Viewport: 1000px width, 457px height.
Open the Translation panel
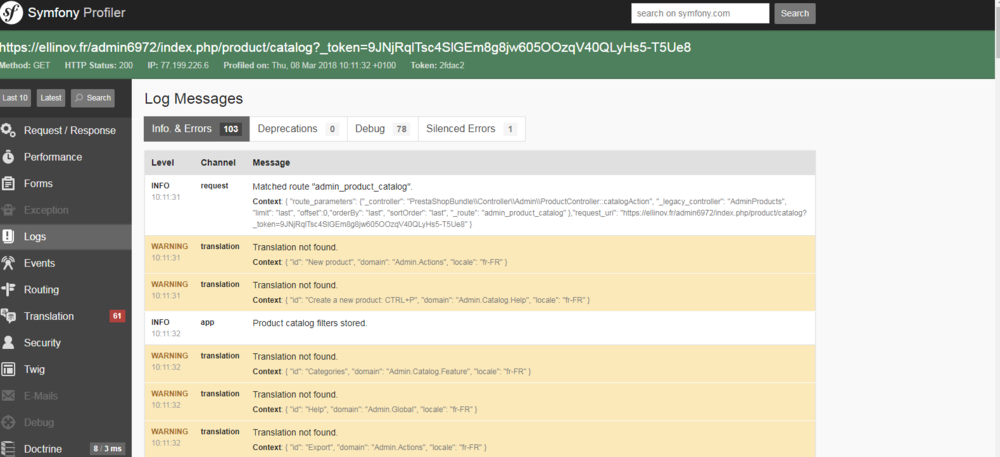[66, 316]
